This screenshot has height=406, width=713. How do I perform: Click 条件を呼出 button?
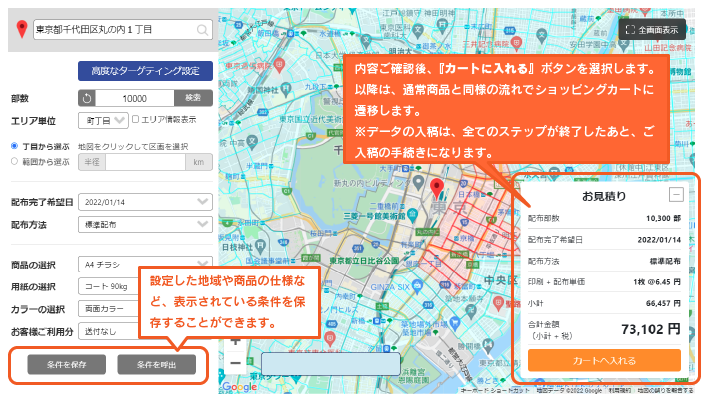click(x=156, y=365)
